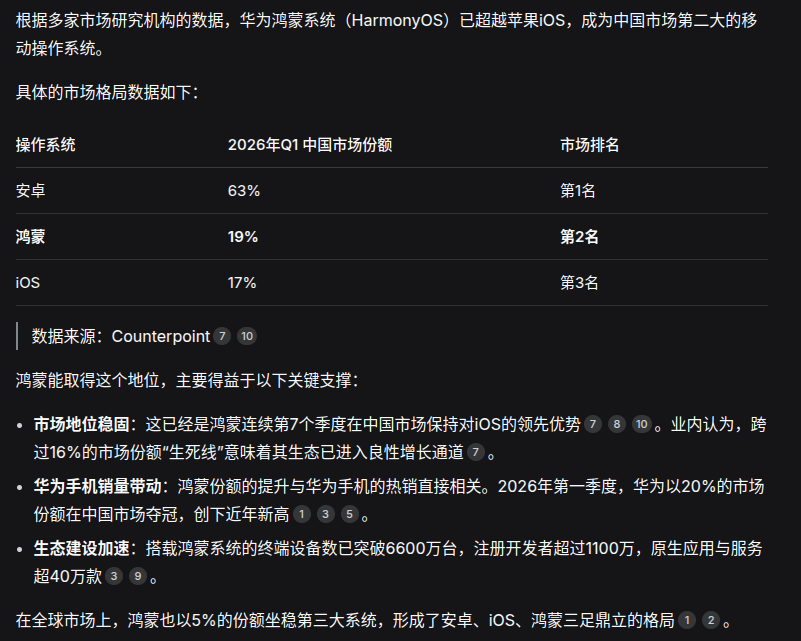This screenshot has width=801, height=641.
Task: Select the 第3名 ranking cell
Action: tap(579, 282)
